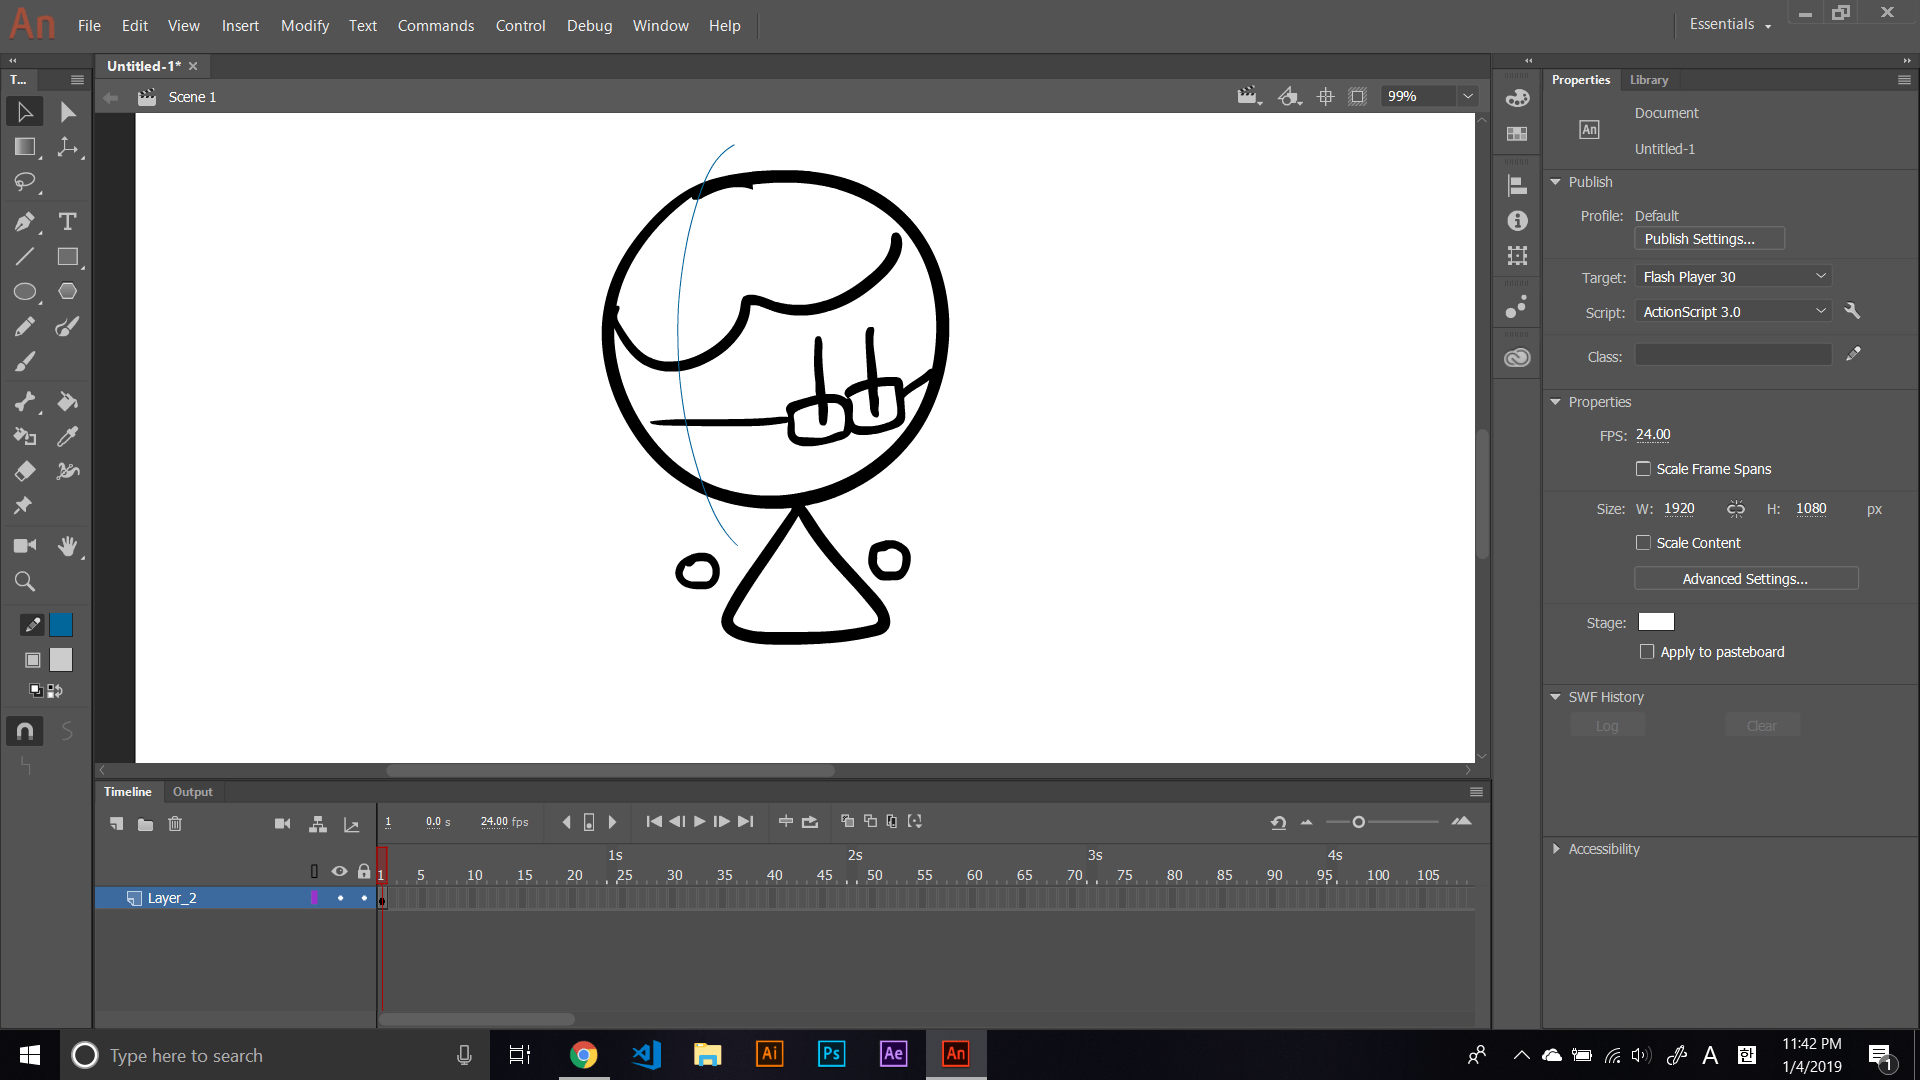
Task: Open the Modify menu
Action: click(304, 25)
